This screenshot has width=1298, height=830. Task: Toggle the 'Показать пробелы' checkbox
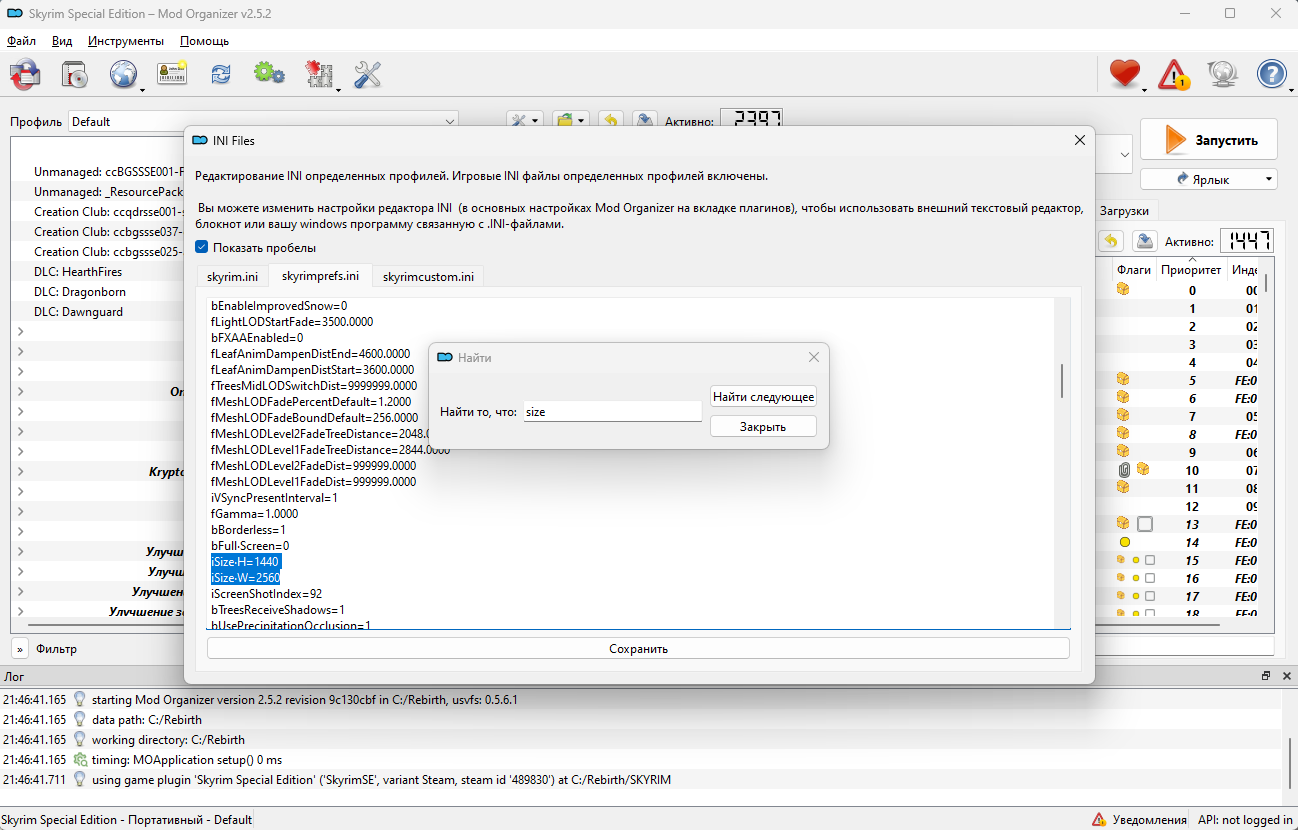202,247
